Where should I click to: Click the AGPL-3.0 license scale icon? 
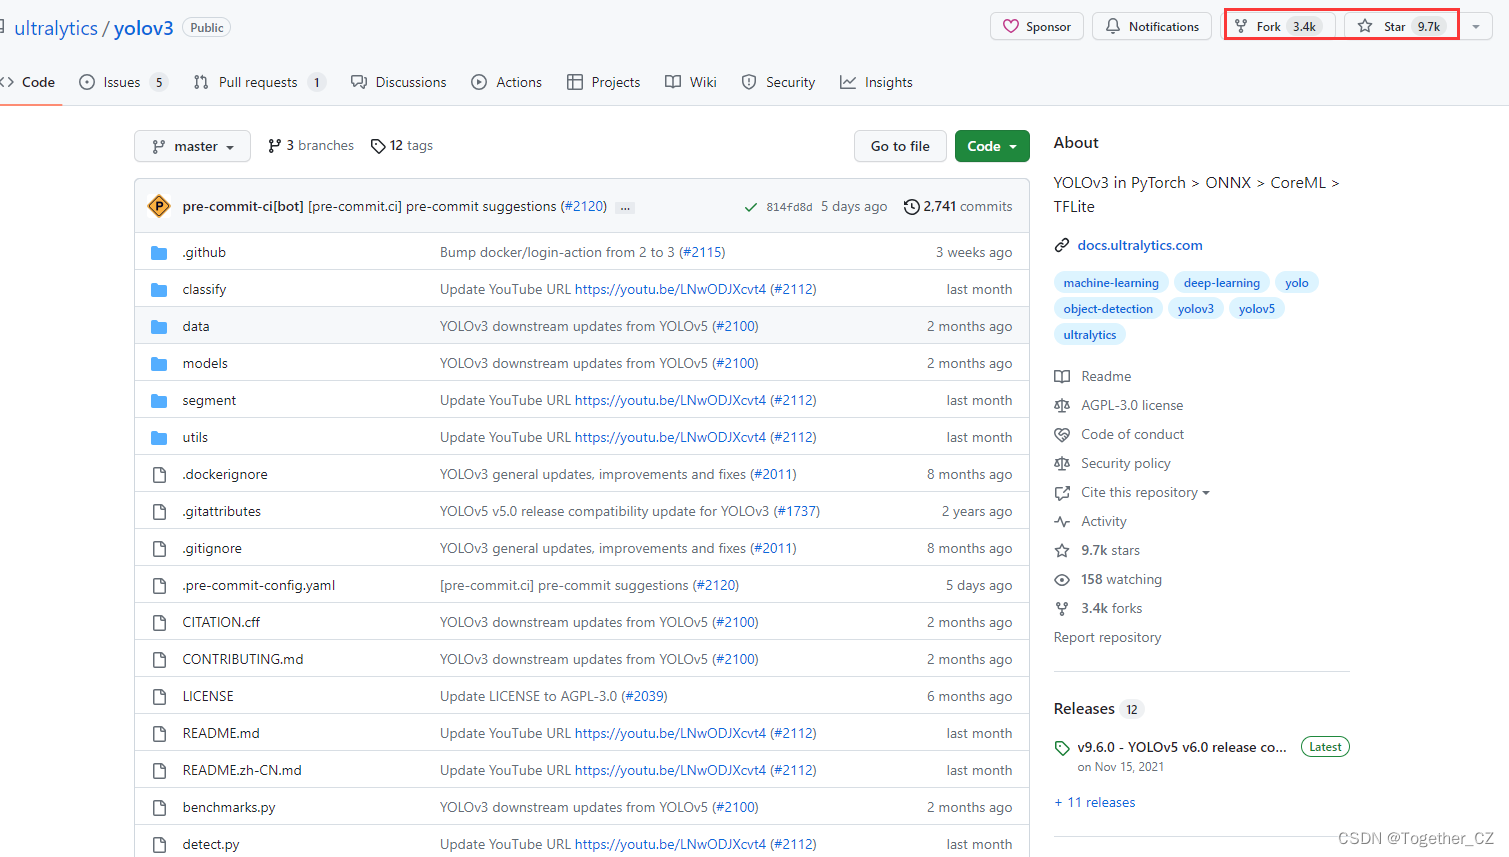pyautogui.click(x=1062, y=406)
